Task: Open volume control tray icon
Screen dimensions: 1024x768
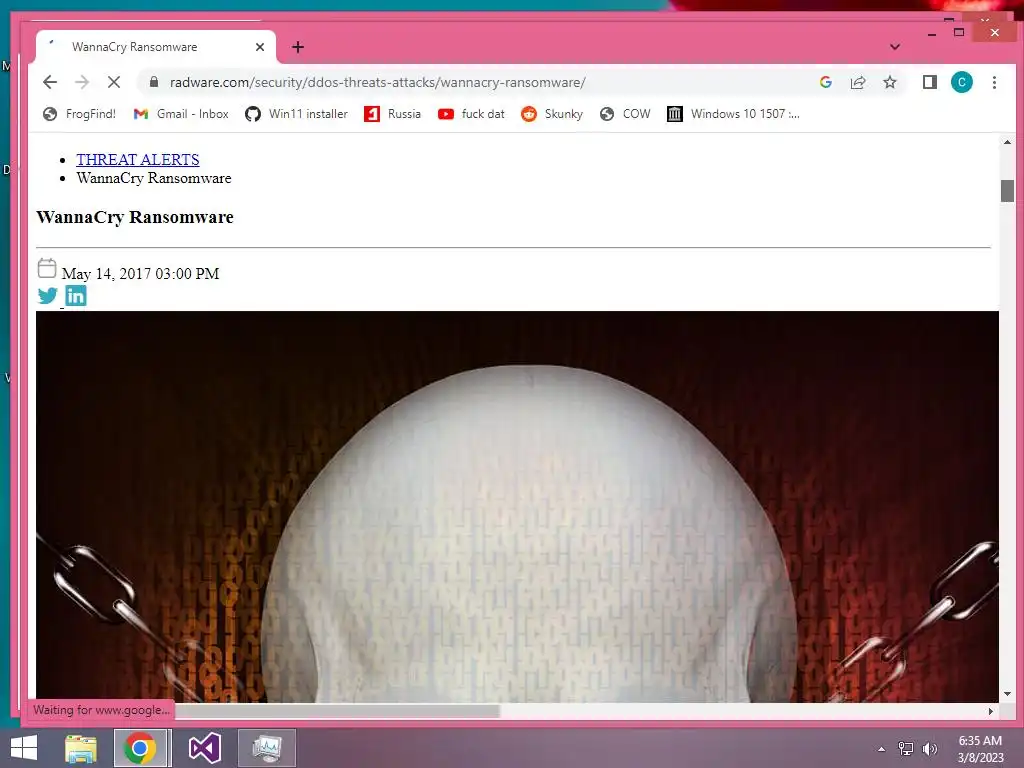Action: [929, 749]
